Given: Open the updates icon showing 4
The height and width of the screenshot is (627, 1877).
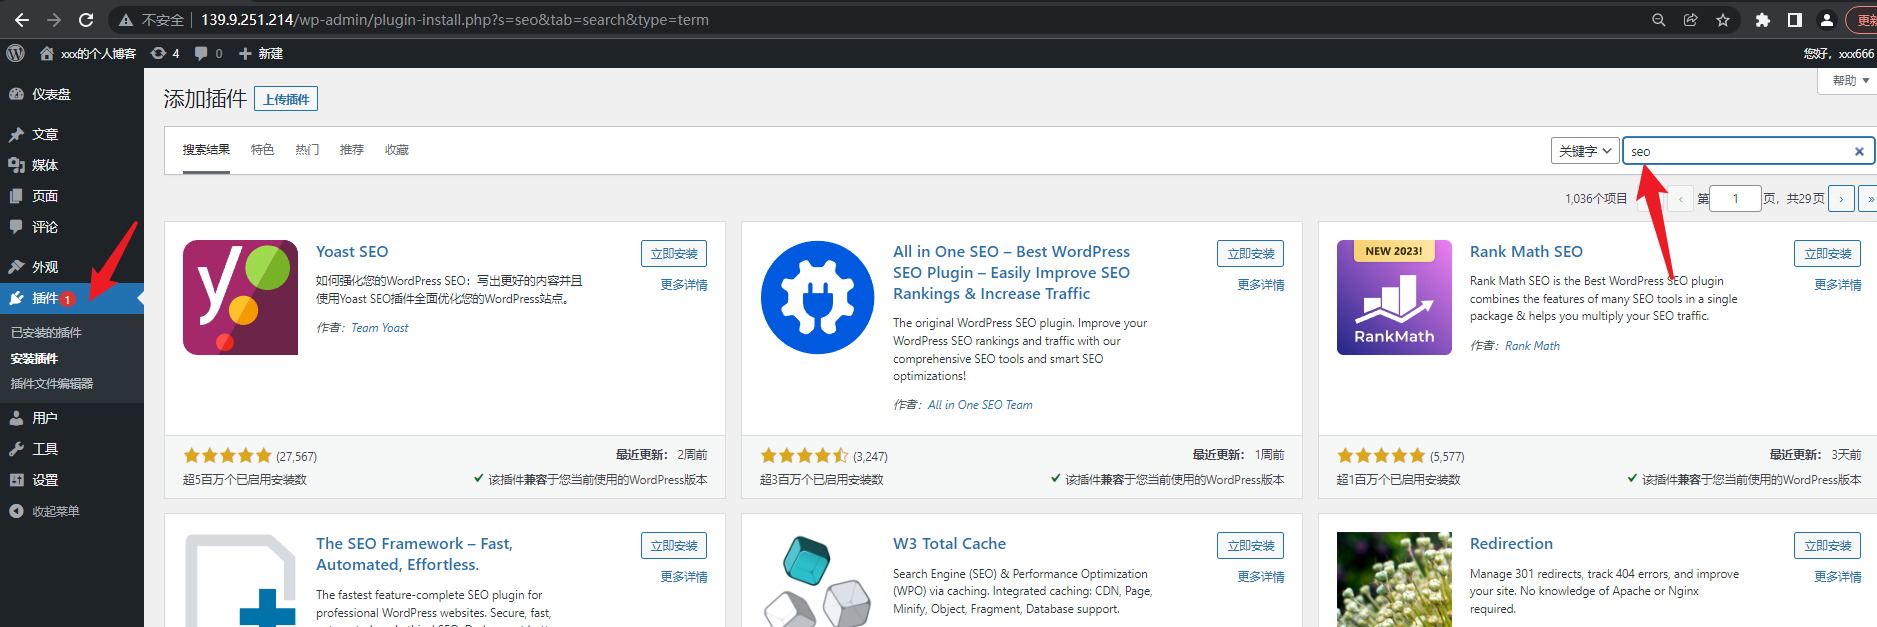Looking at the screenshot, I should pos(165,54).
